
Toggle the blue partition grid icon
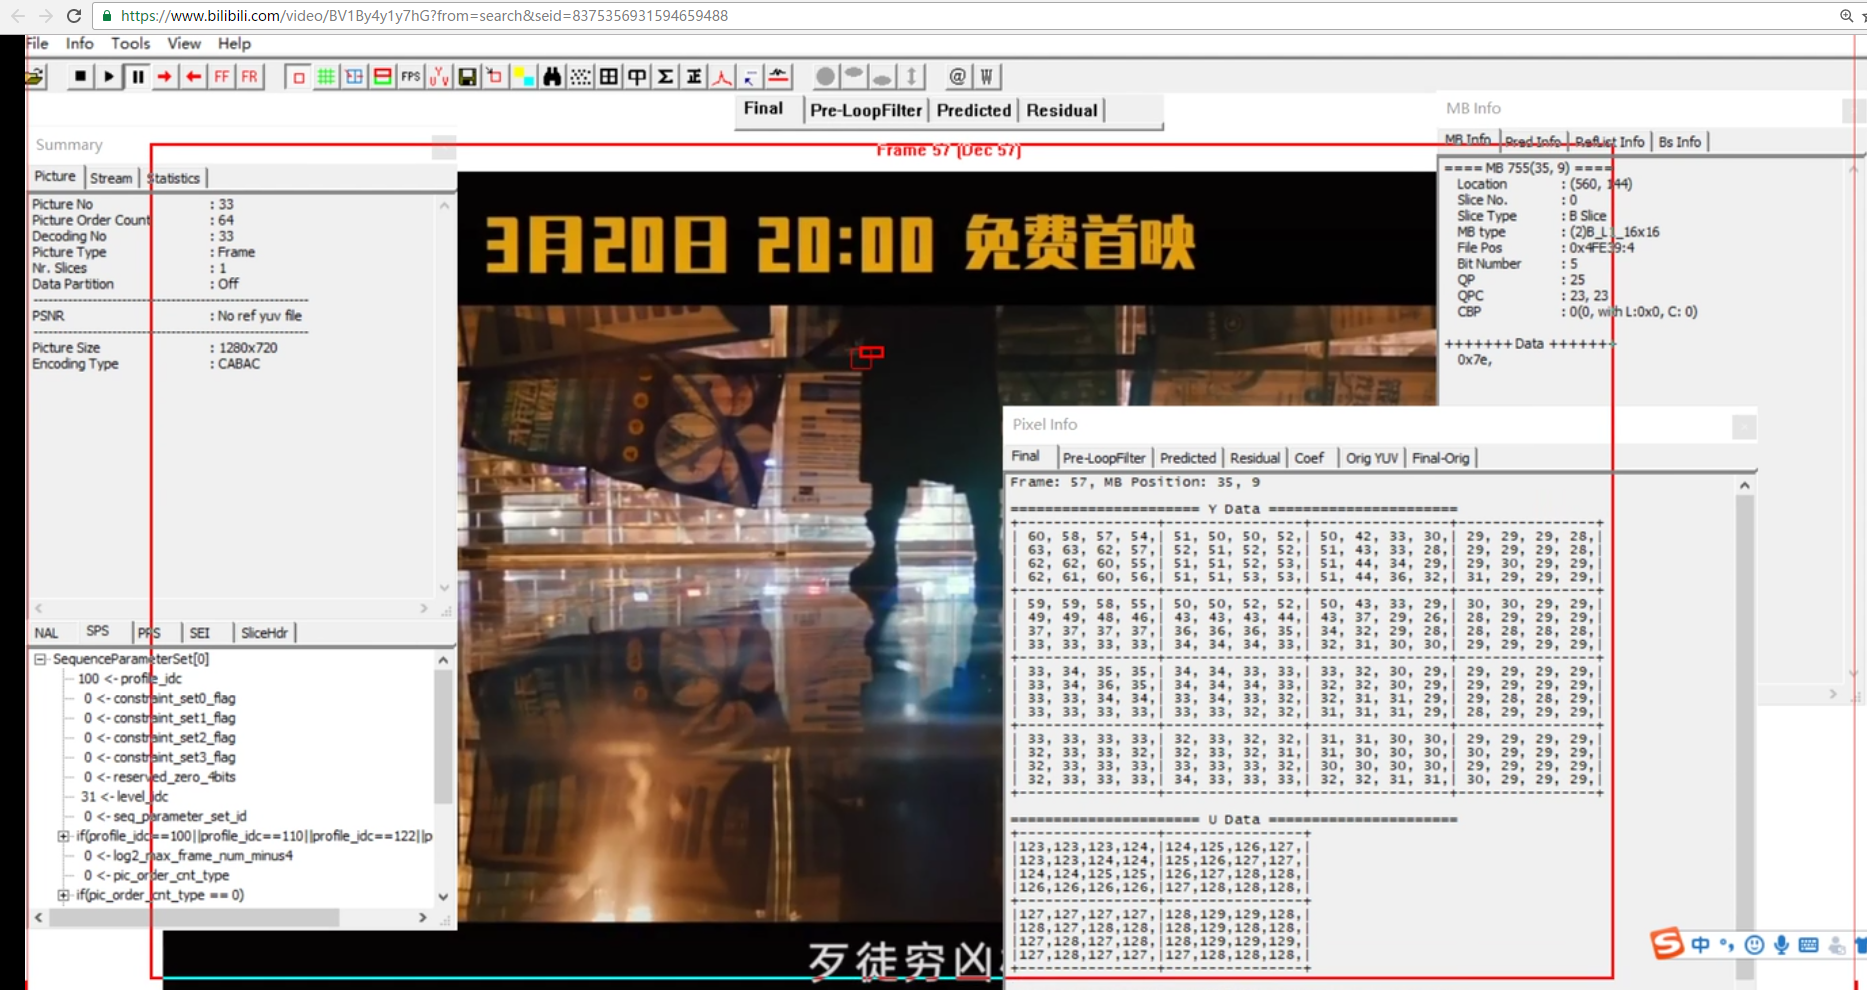point(354,77)
